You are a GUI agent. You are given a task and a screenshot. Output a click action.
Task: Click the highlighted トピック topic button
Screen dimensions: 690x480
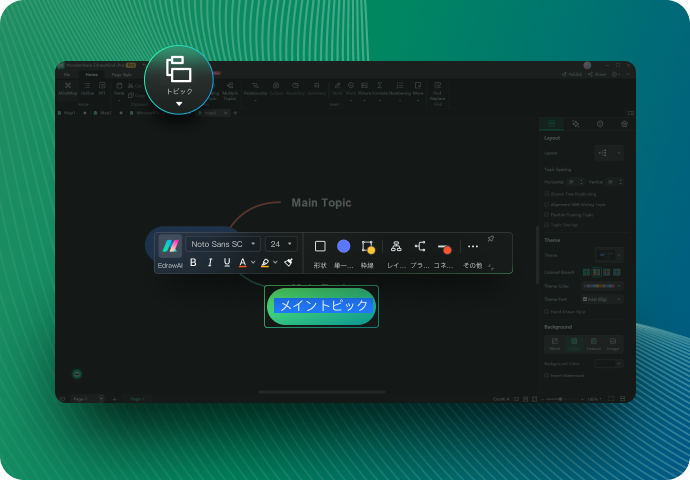tap(179, 77)
